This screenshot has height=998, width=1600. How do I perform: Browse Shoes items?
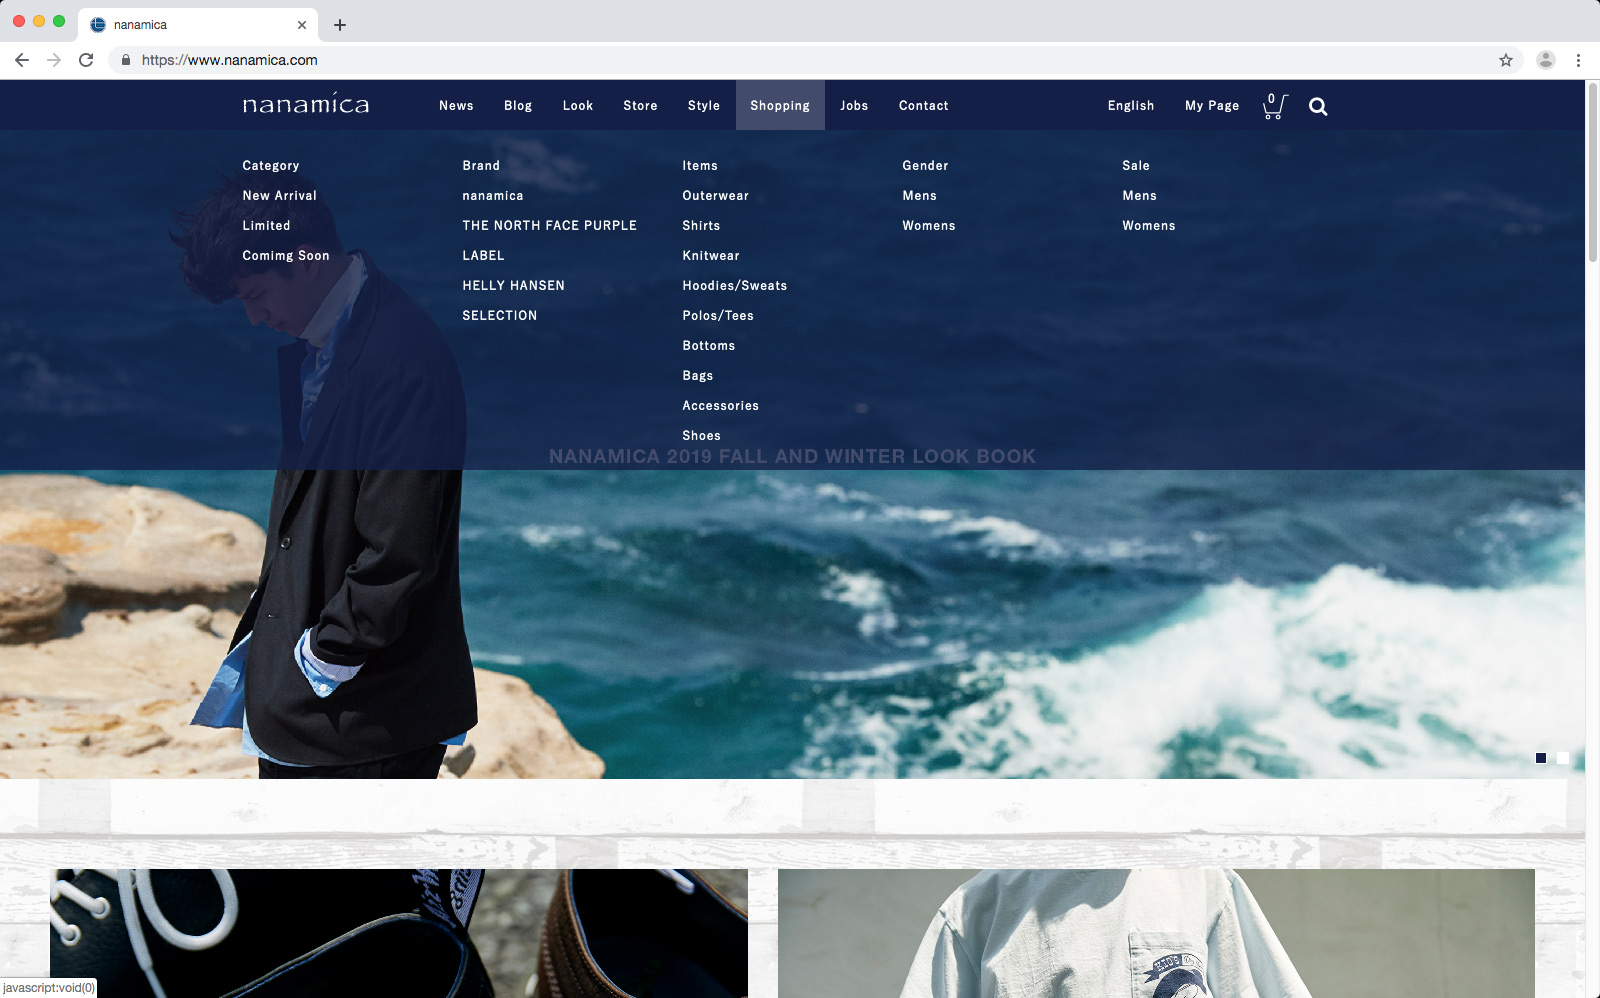701,436
